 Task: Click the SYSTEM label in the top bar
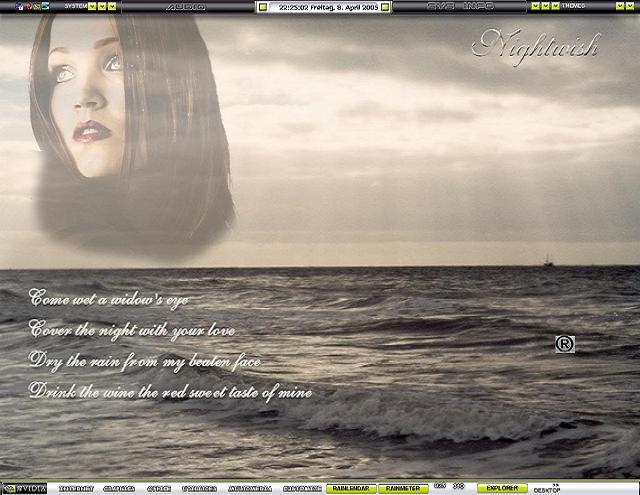pos(76,6)
